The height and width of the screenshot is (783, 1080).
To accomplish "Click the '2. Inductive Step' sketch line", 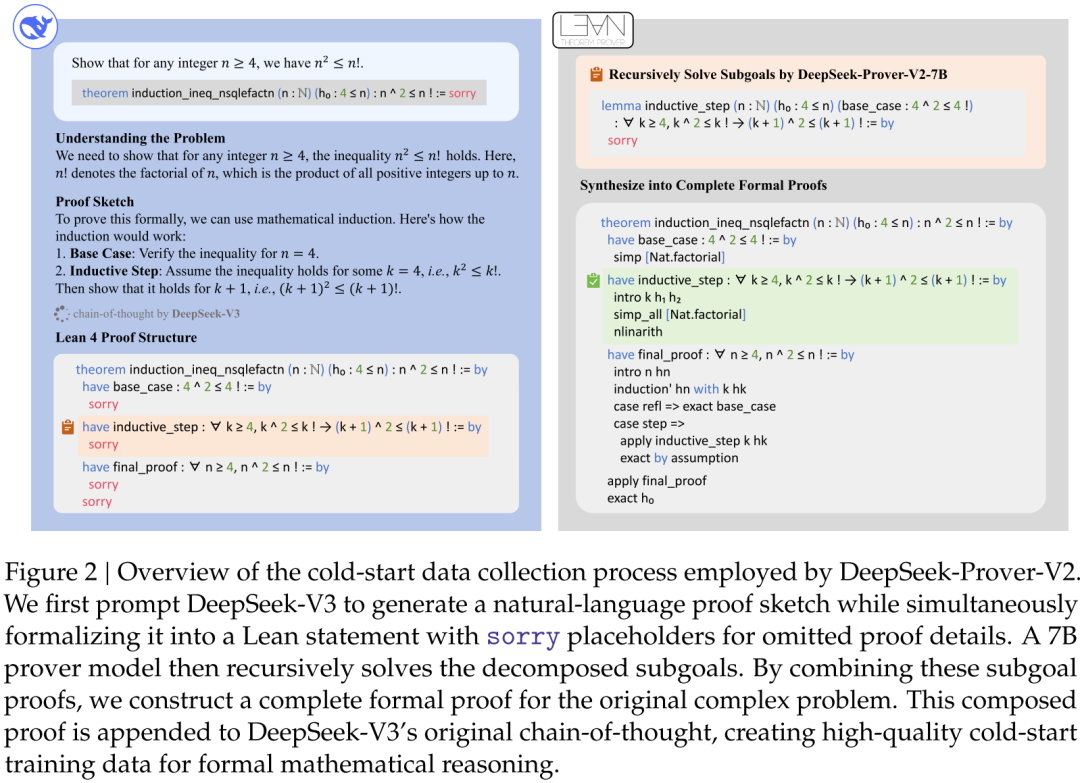I will [x=278, y=271].
